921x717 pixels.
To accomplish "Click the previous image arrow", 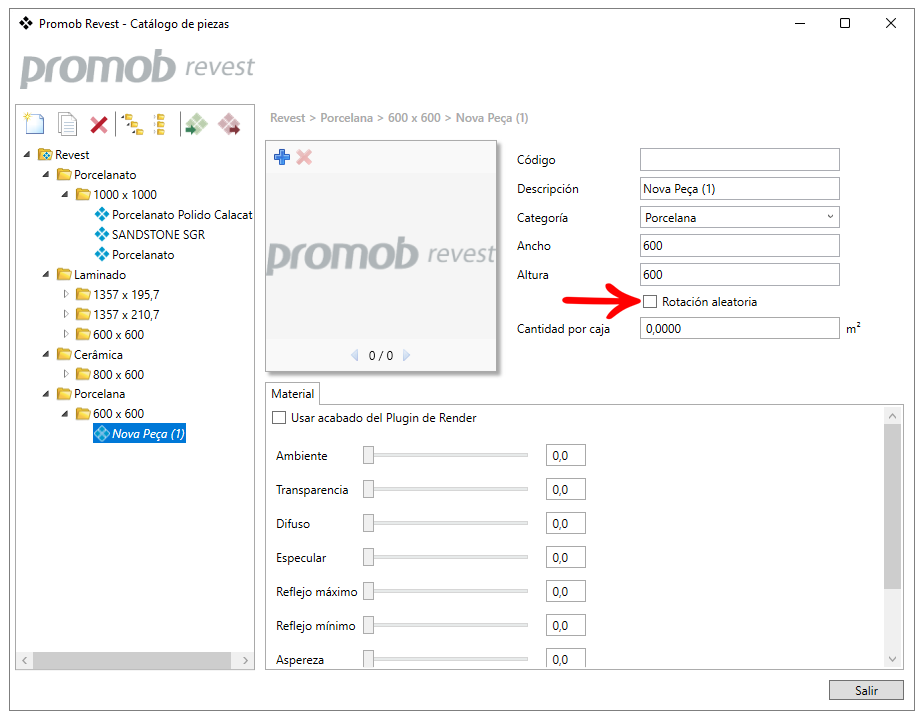I will (354, 355).
